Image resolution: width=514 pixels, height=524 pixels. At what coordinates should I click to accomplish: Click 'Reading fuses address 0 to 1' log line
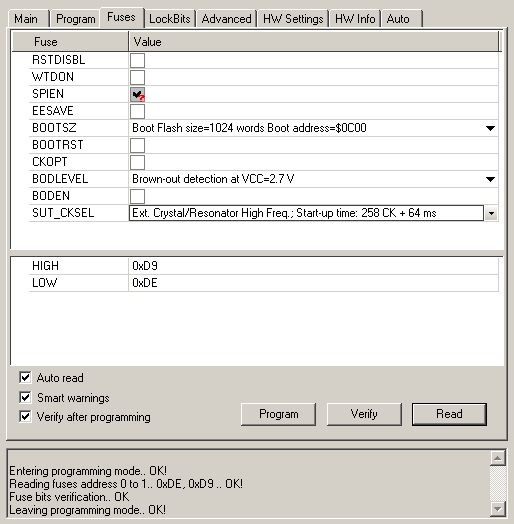126,484
